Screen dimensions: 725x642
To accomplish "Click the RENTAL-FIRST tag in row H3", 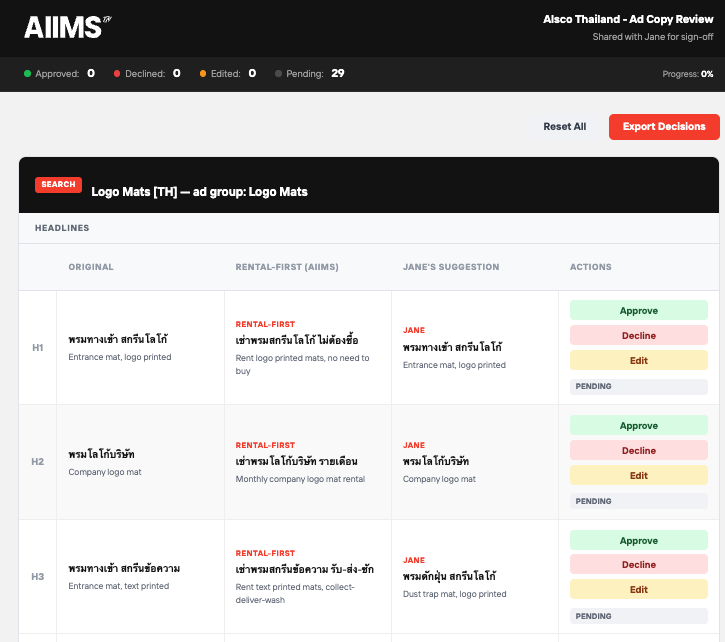I will [x=265, y=553].
